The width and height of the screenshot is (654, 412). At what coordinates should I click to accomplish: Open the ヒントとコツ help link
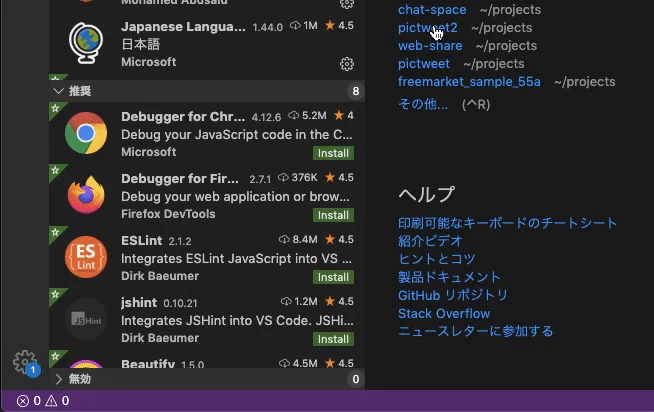pyautogui.click(x=437, y=259)
